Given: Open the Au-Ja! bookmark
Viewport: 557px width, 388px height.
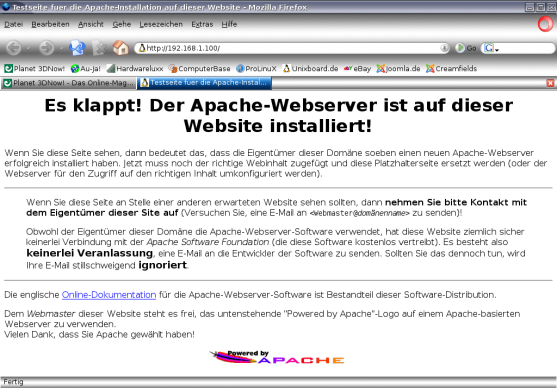Looking at the screenshot, I should [86, 69].
